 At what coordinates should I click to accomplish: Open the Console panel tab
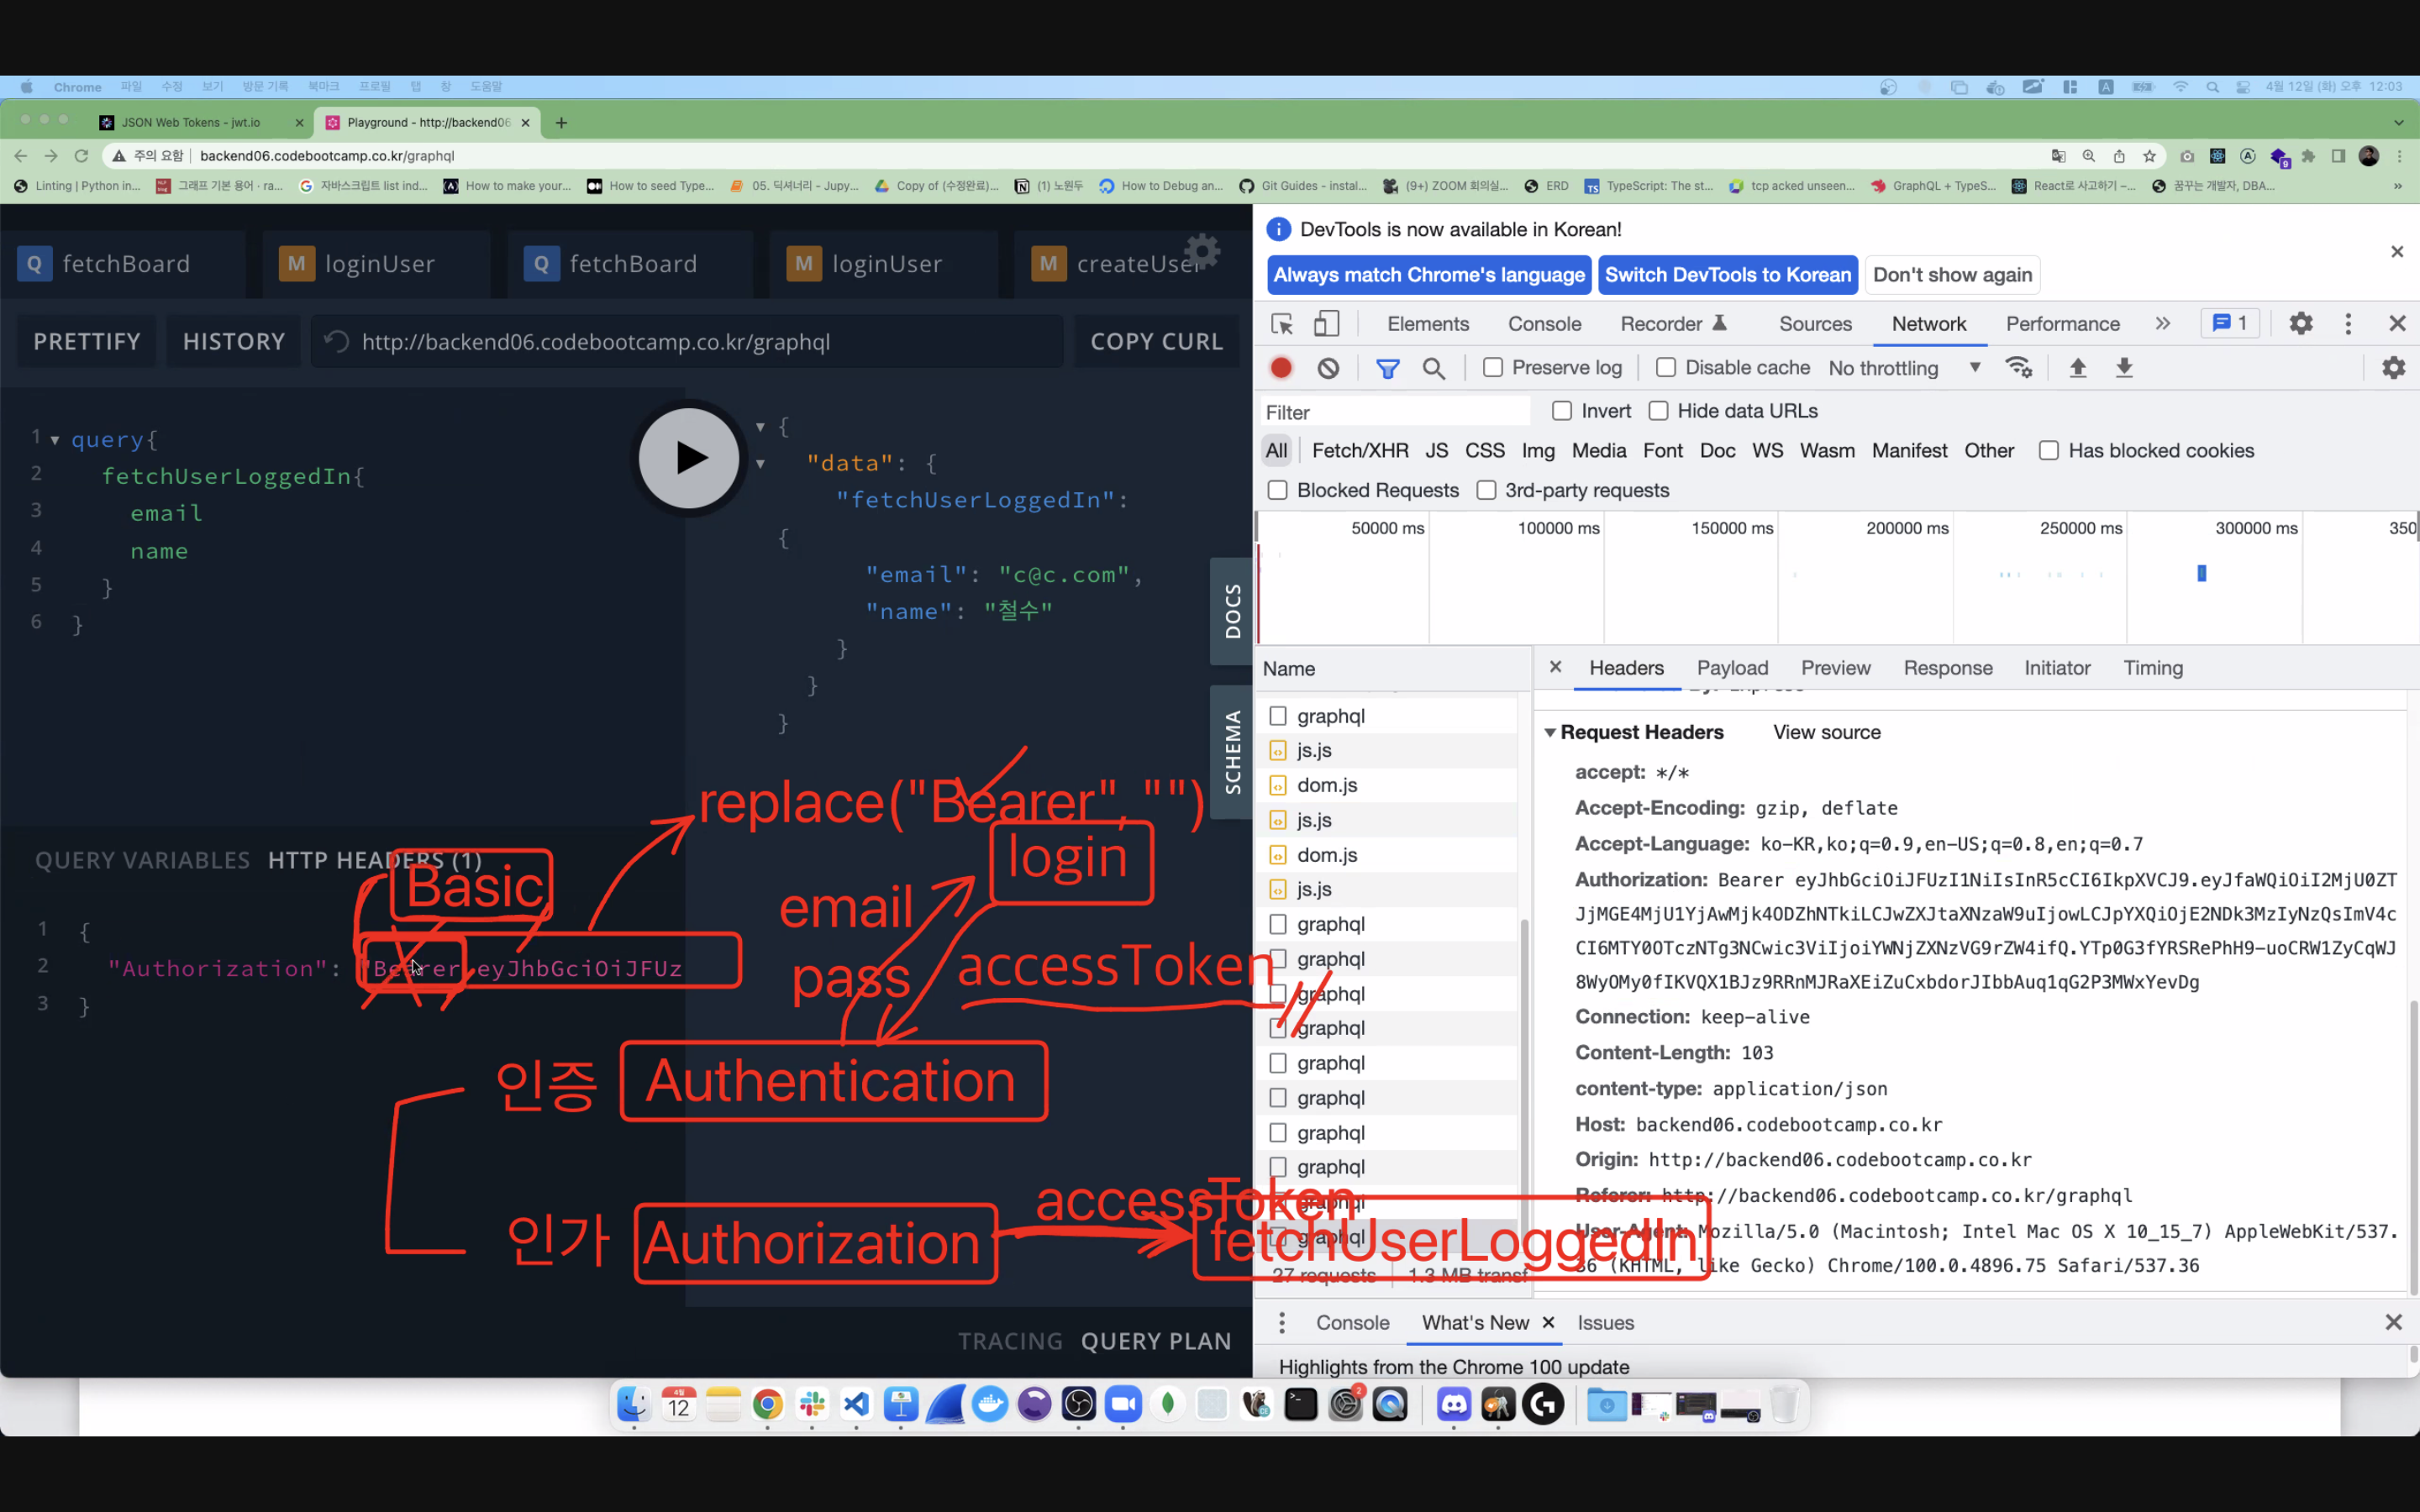tap(1544, 324)
